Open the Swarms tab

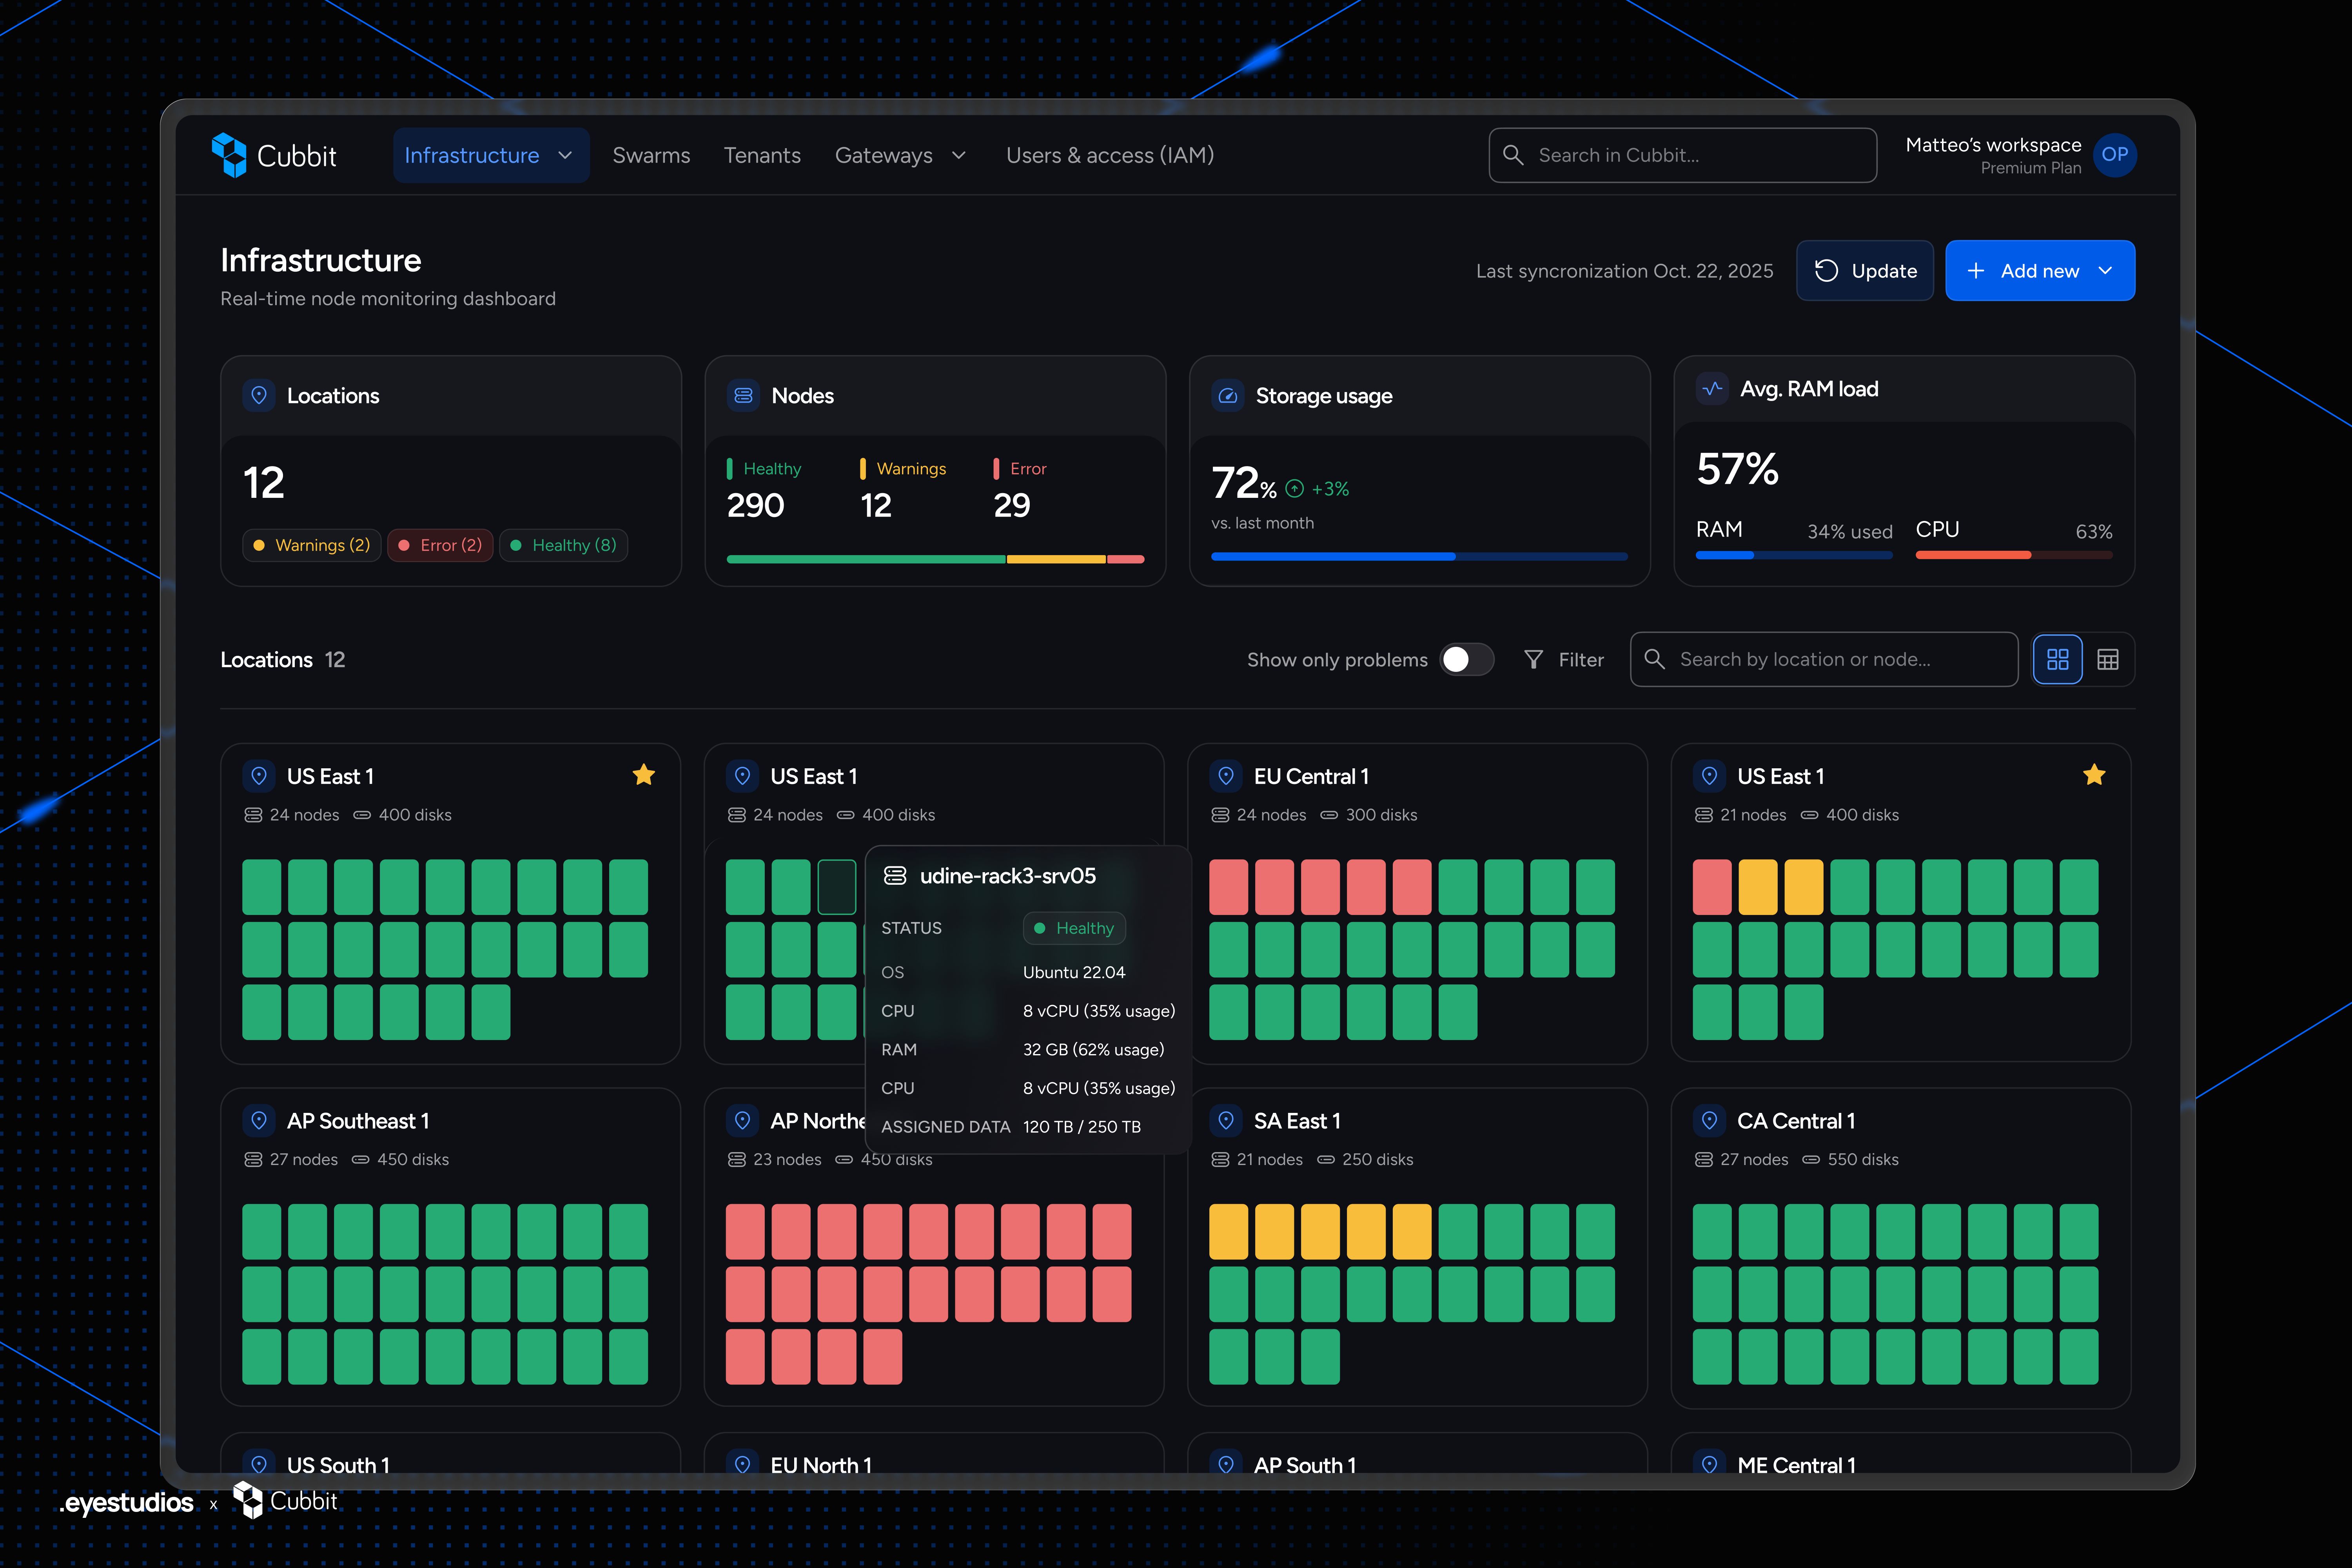click(x=651, y=155)
